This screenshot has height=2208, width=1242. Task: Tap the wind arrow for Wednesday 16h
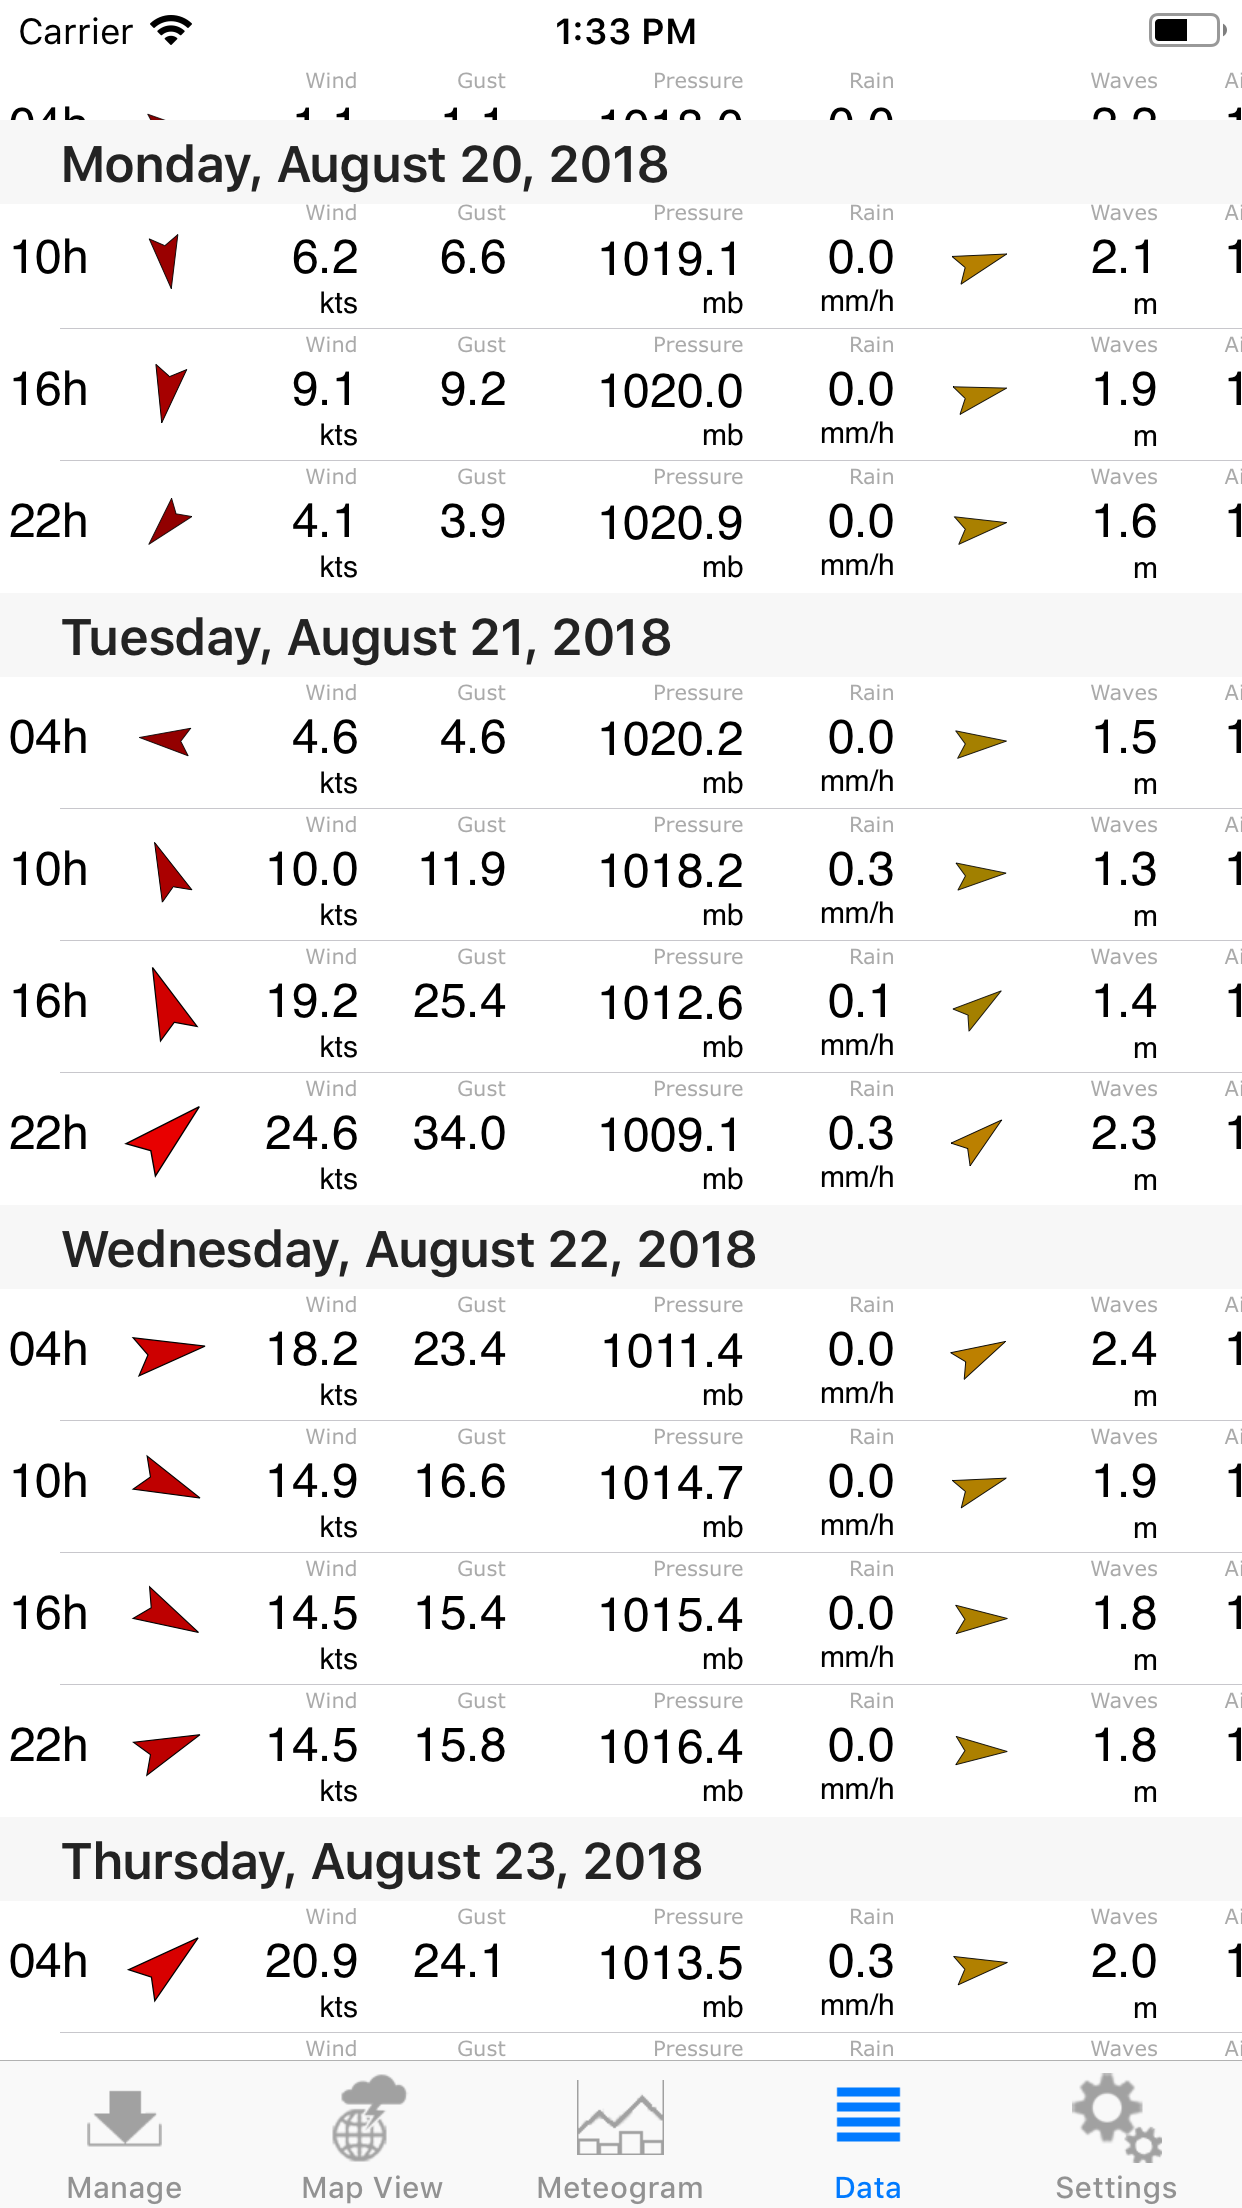(166, 1611)
